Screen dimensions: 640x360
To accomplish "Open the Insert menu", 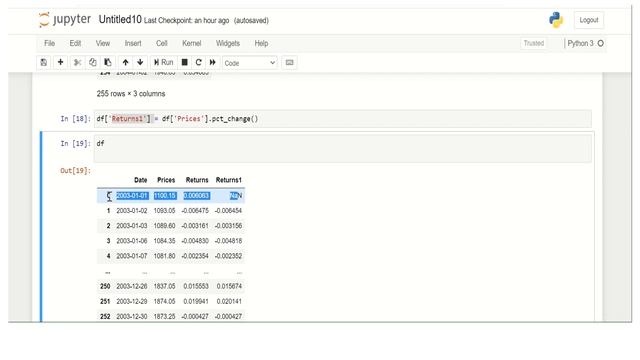I will [x=133, y=43].
